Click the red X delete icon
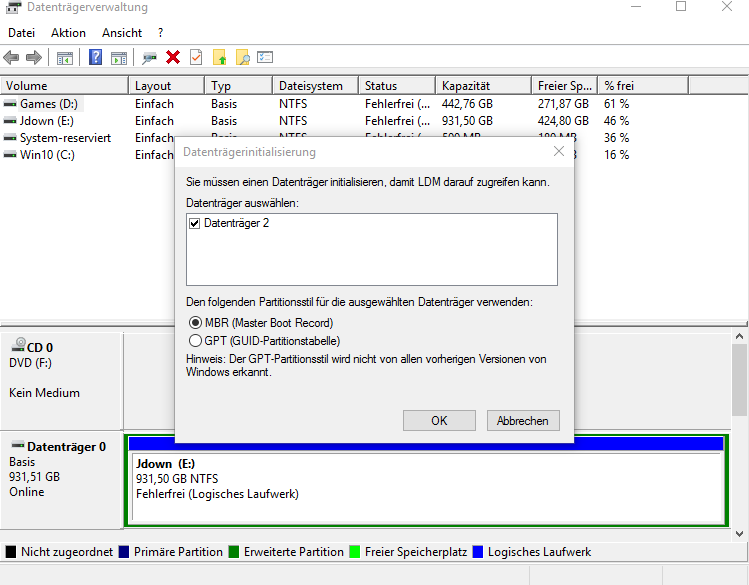Image resolution: width=749 pixels, height=585 pixels. click(173, 58)
